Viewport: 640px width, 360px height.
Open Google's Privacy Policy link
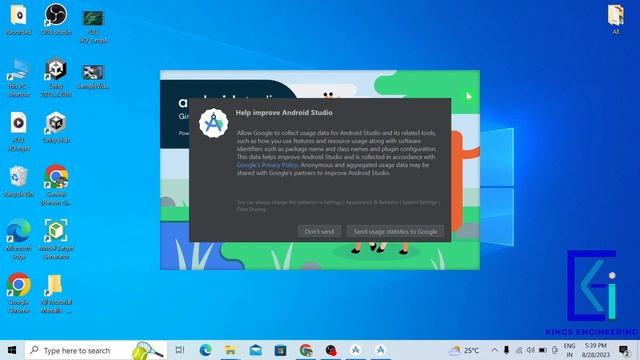click(x=267, y=165)
